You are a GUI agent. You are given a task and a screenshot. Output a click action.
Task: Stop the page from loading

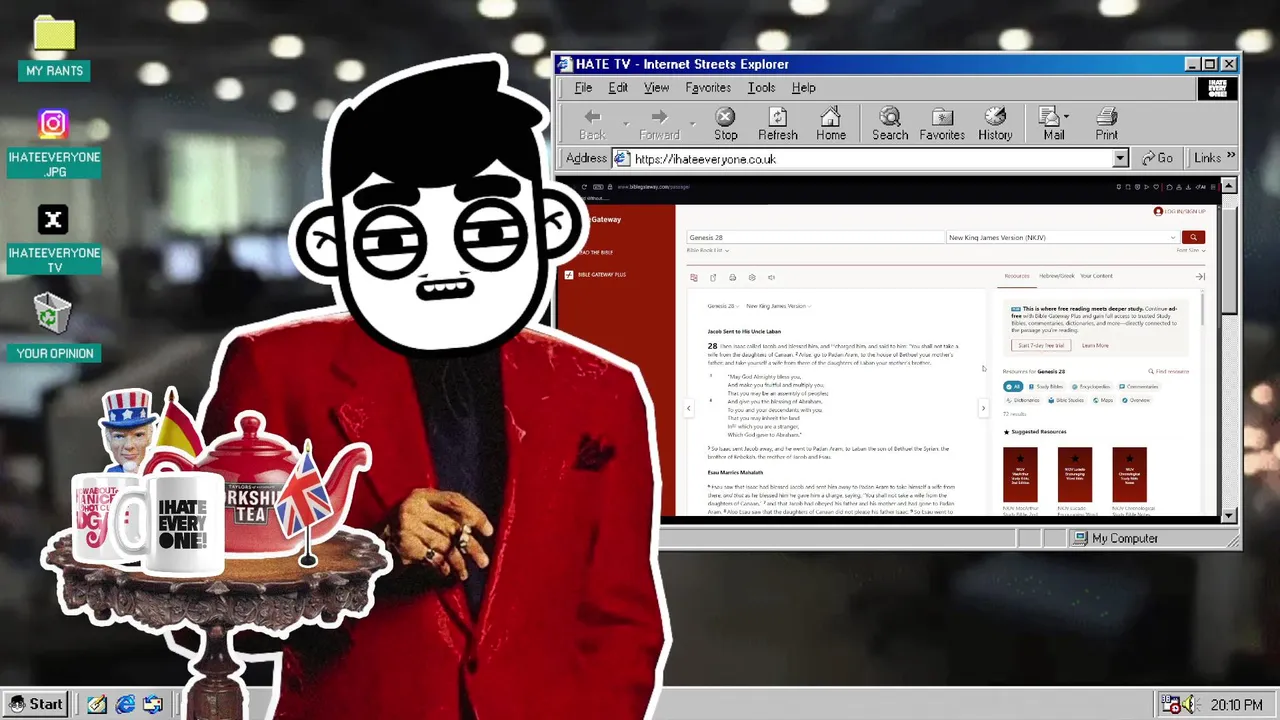[x=726, y=124]
